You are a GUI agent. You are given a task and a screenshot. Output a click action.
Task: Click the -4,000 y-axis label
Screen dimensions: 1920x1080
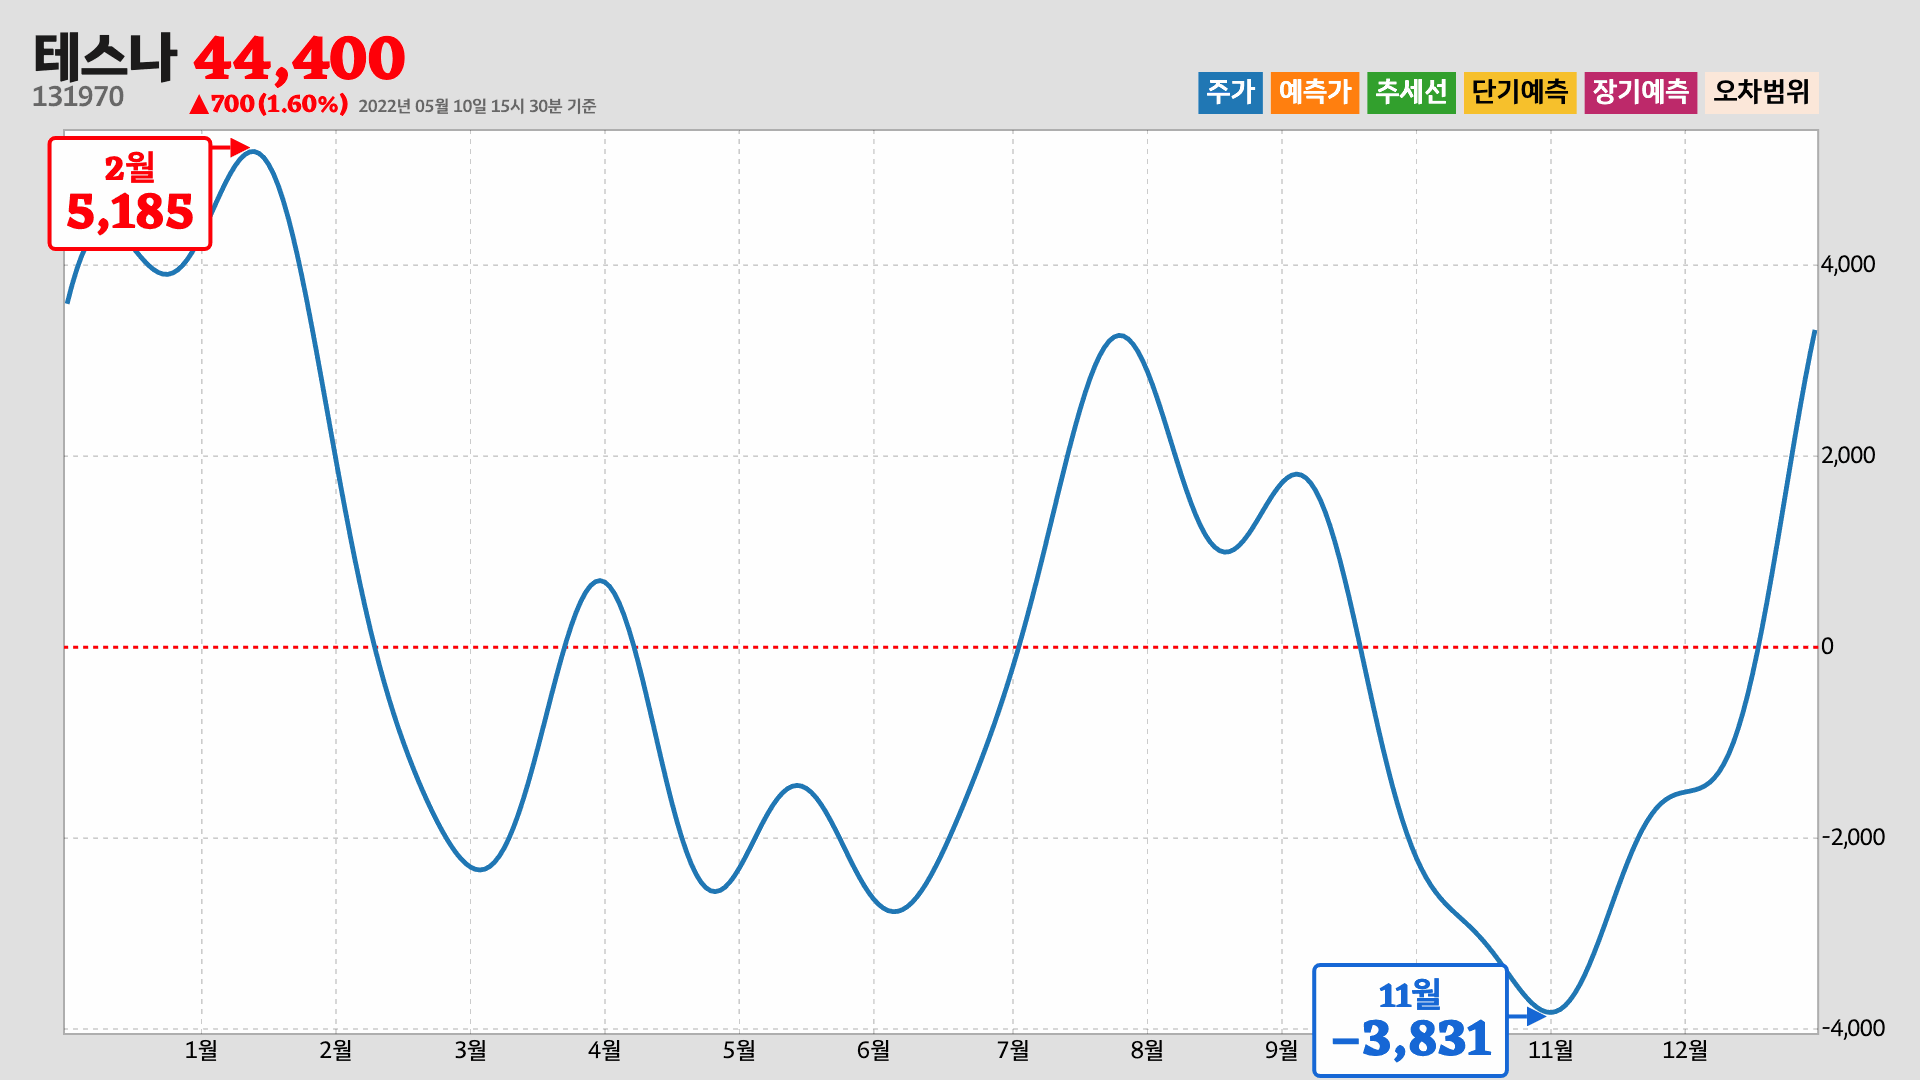pyautogui.click(x=1853, y=1028)
